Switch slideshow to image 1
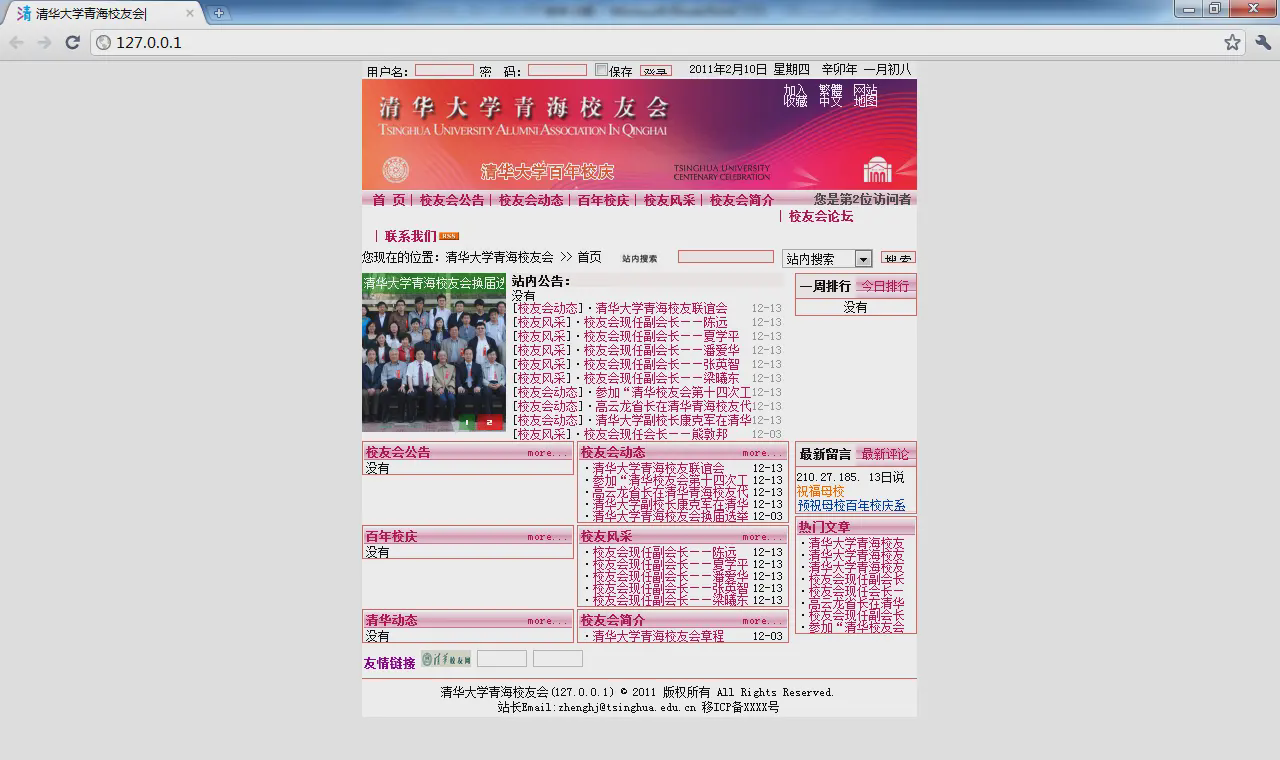 click(467, 423)
